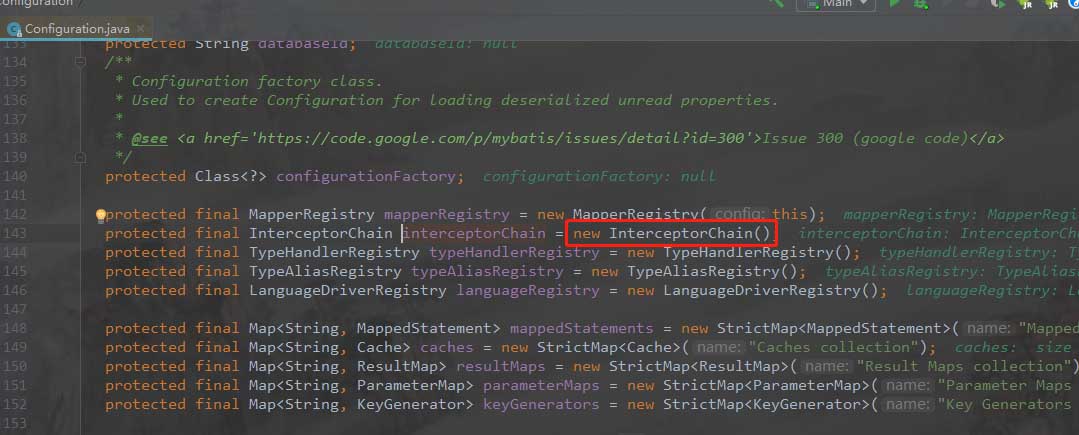The image size is (1079, 435).
Task: Click line number 140 in the gutter
Action: (x=15, y=177)
